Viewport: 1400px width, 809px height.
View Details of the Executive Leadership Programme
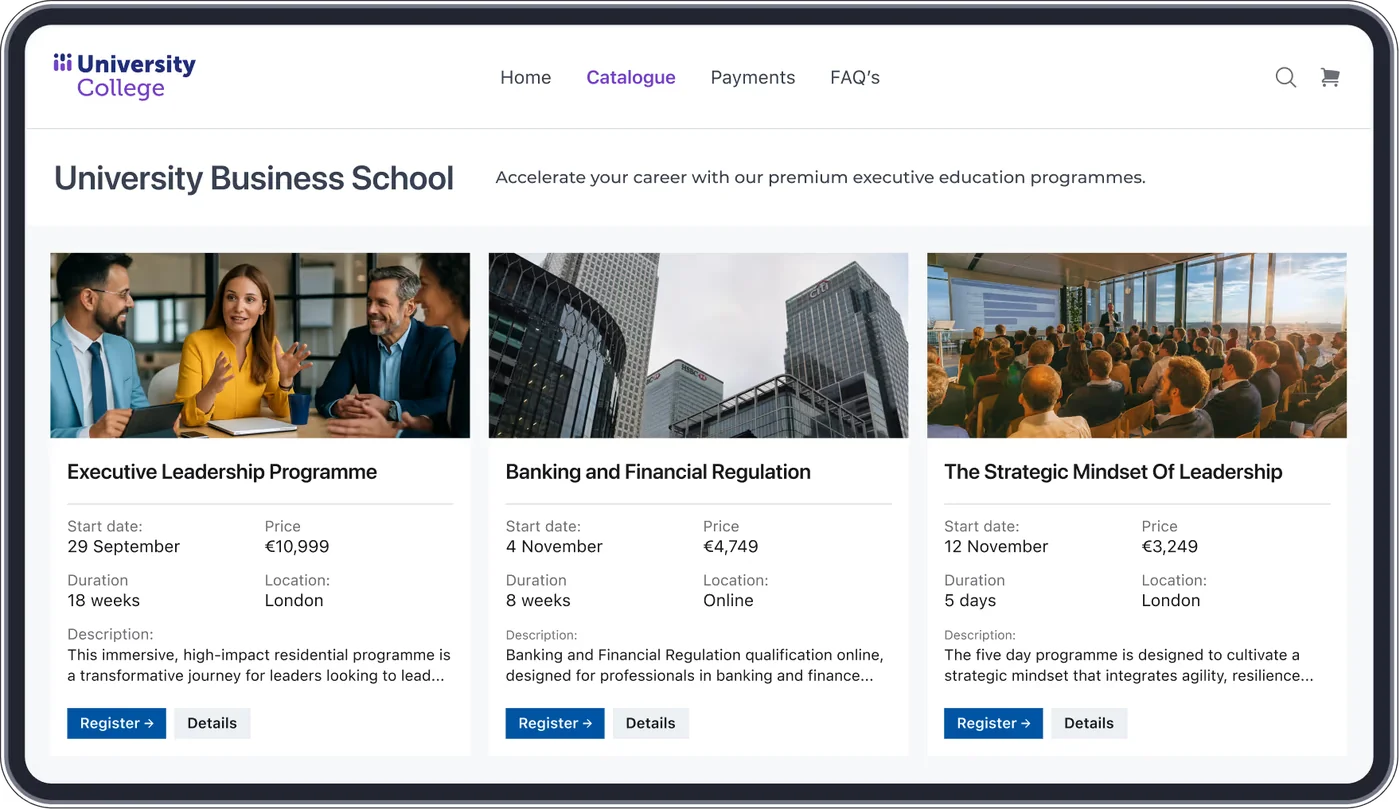coord(212,723)
